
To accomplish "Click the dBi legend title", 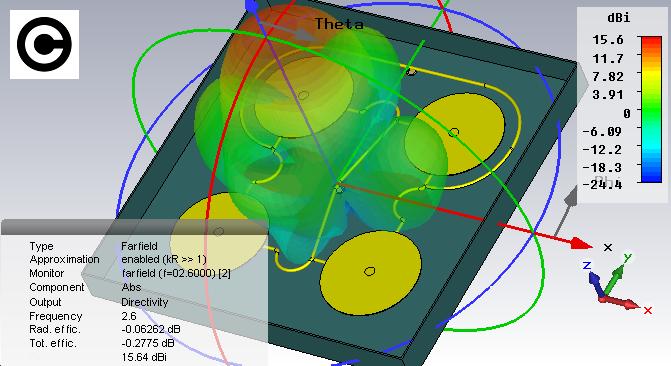I will click(x=618, y=18).
